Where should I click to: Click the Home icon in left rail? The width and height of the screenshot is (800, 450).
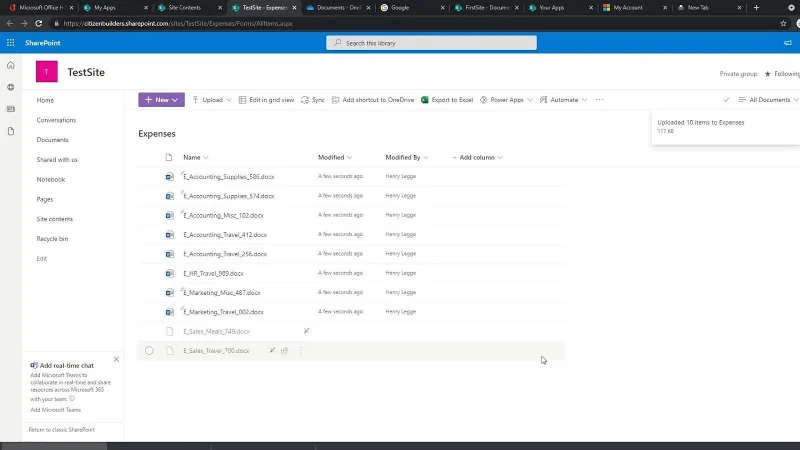pos(11,65)
